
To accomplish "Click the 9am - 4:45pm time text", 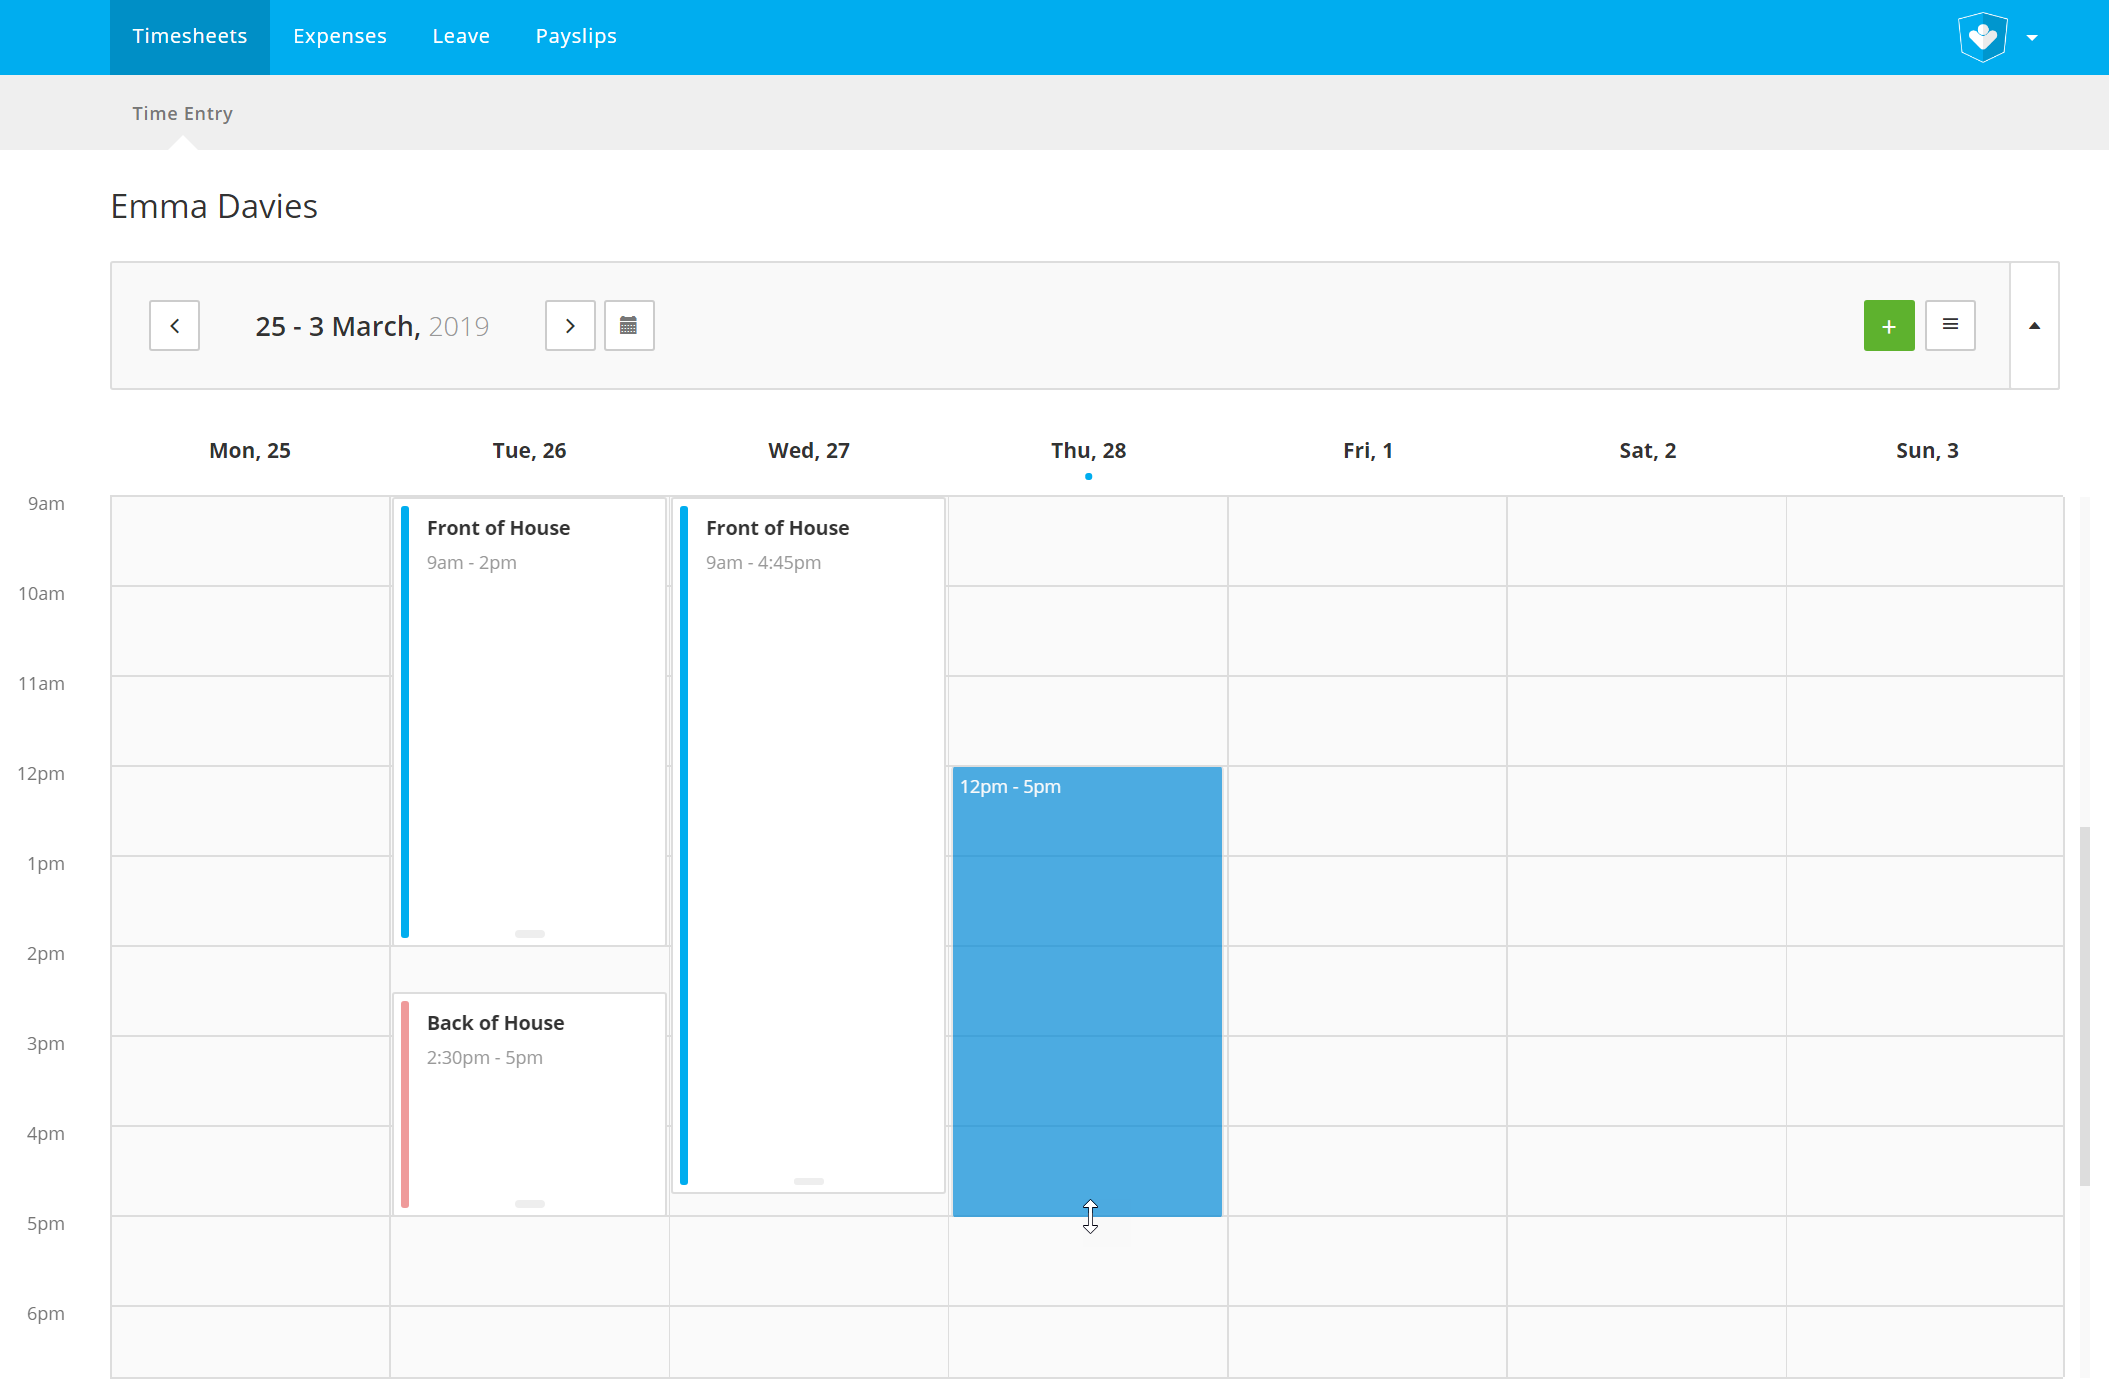I will 764,563.
